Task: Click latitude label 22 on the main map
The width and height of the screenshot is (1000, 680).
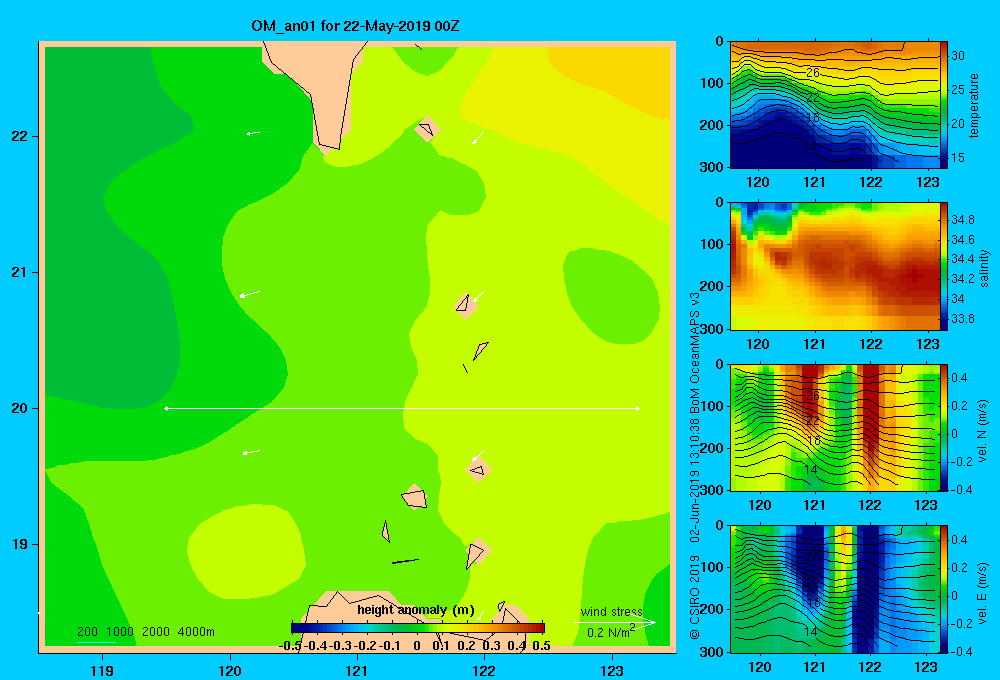Action: 20,136
